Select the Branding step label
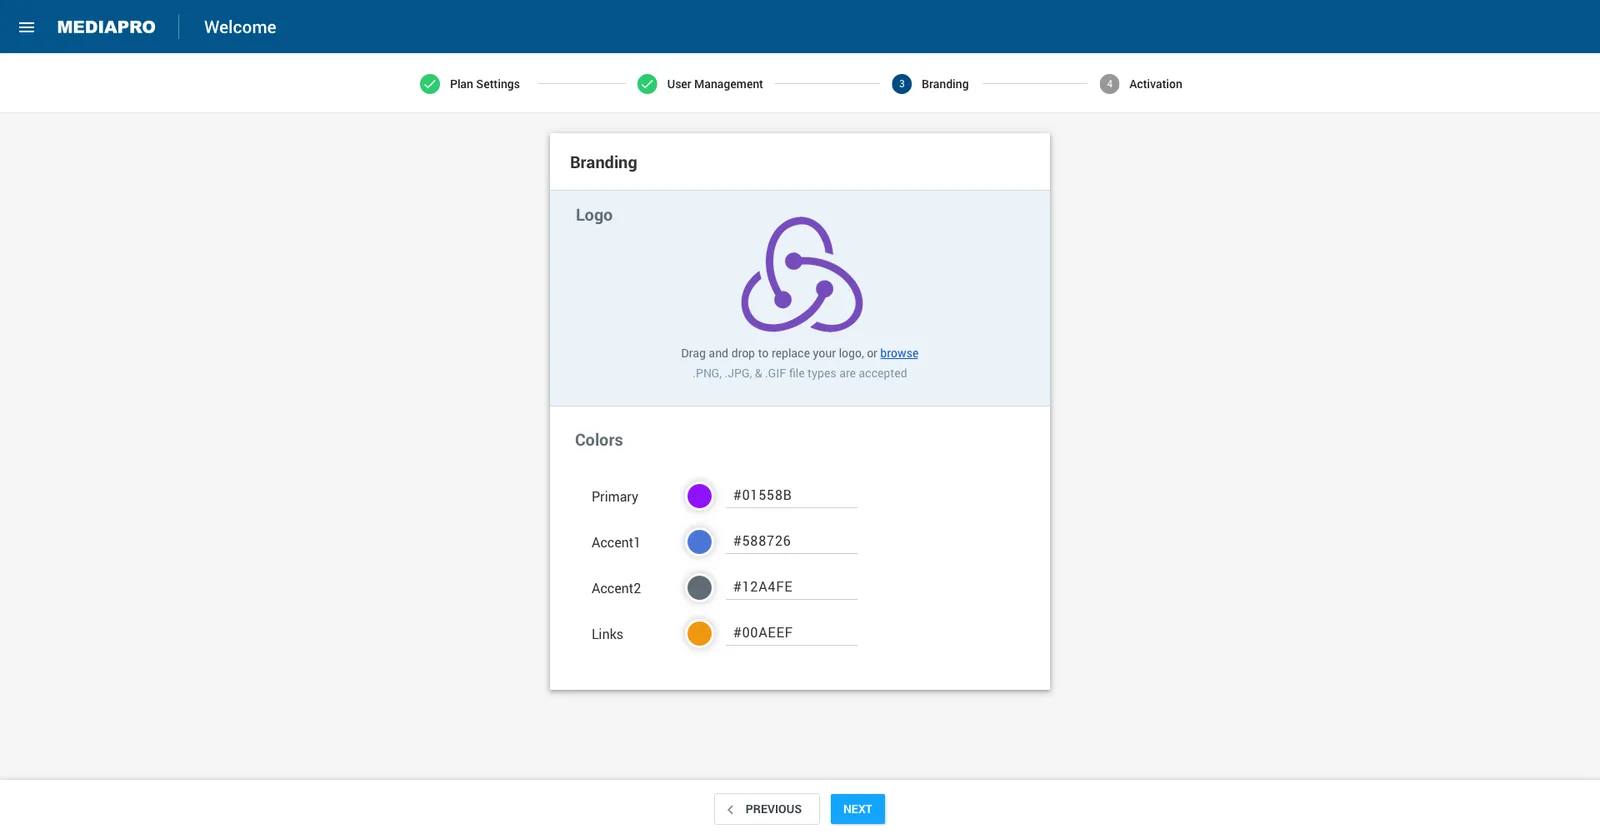This screenshot has height=838, width=1600. tap(945, 84)
